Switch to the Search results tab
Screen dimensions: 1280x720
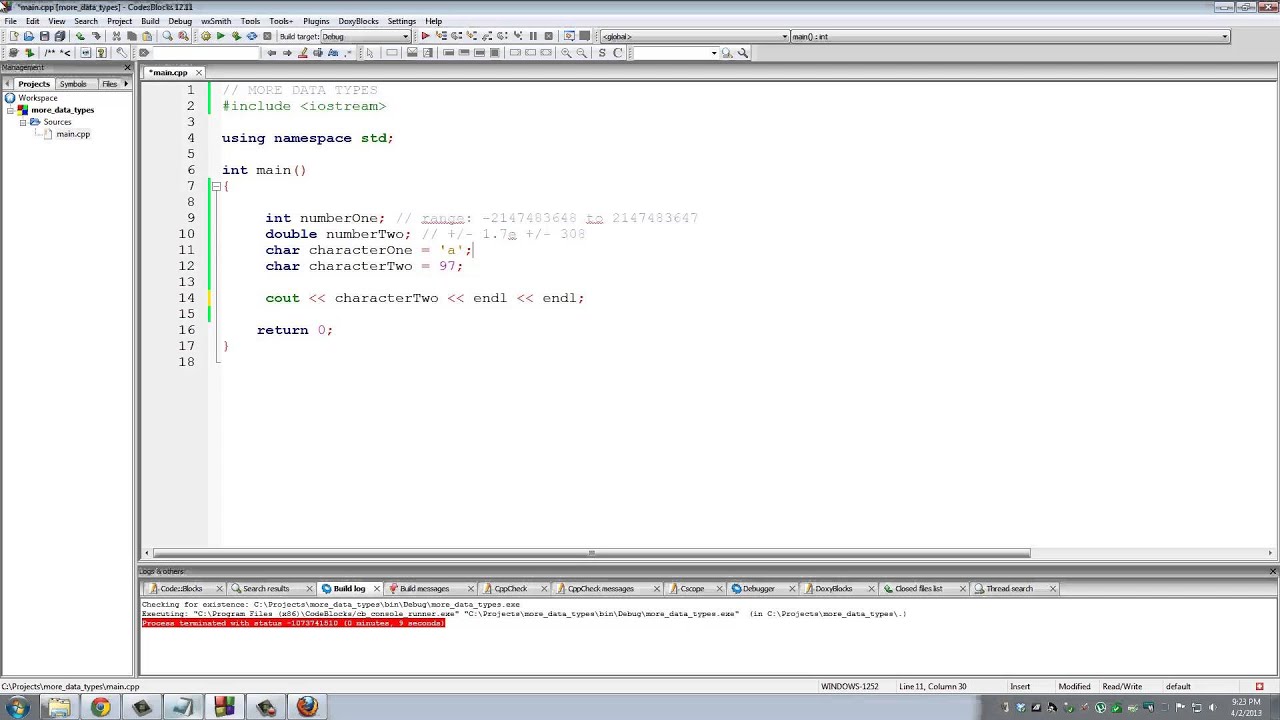pos(265,589)
